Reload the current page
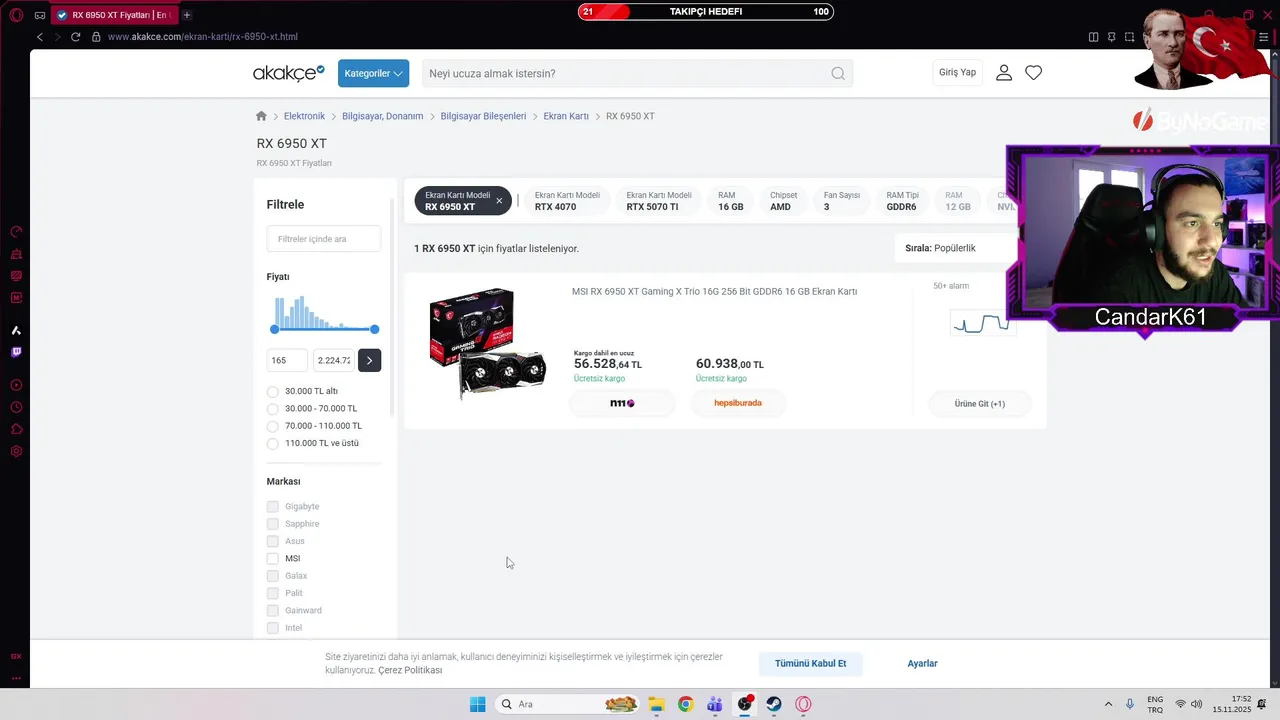Viewport: 1280px width, 720px height. (75, 37)
